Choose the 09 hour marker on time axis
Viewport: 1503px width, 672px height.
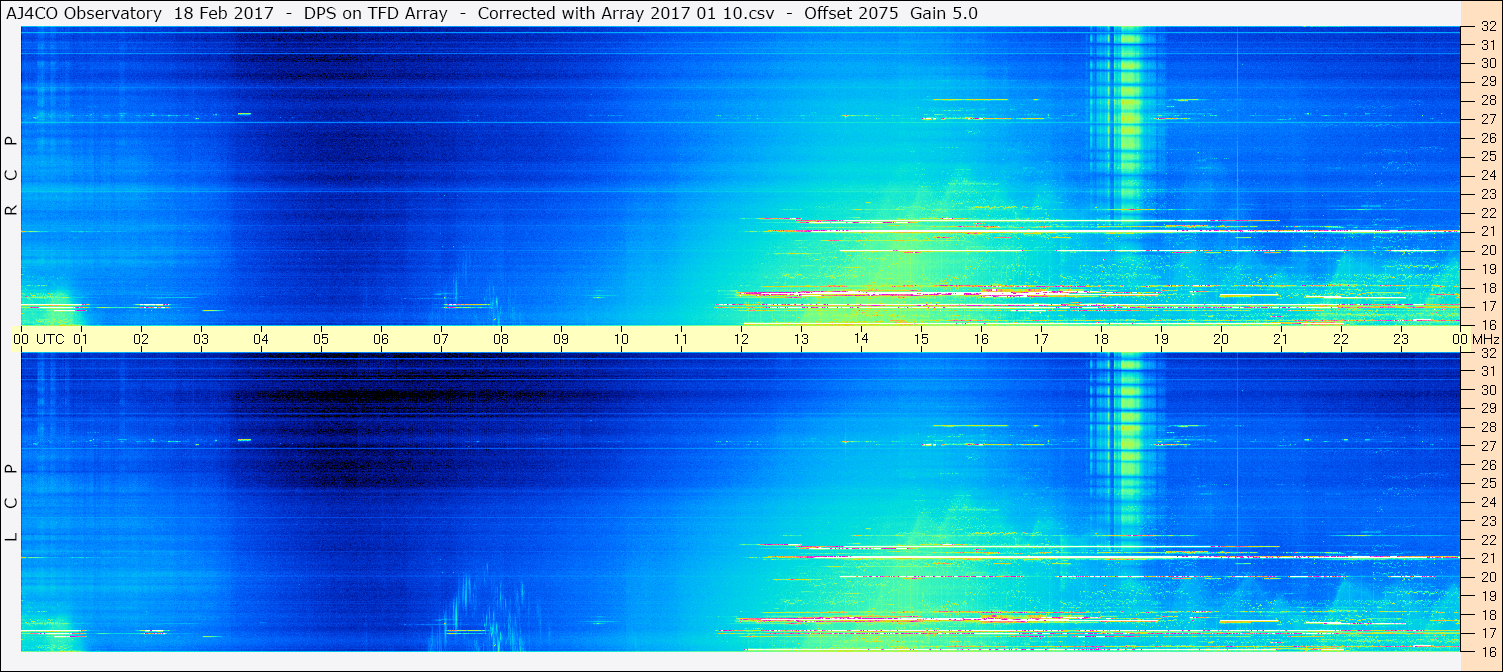561,339
